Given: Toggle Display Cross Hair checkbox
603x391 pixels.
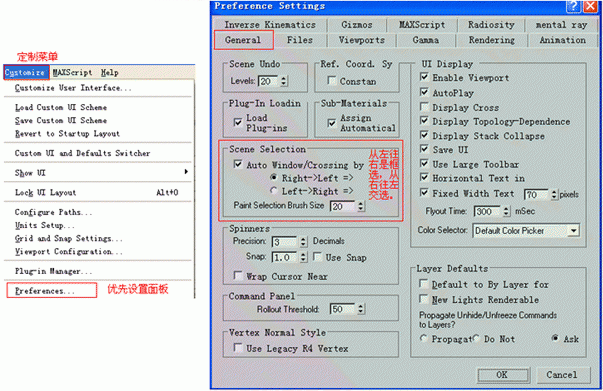Looking at the screenshot, I should (424, 107).
